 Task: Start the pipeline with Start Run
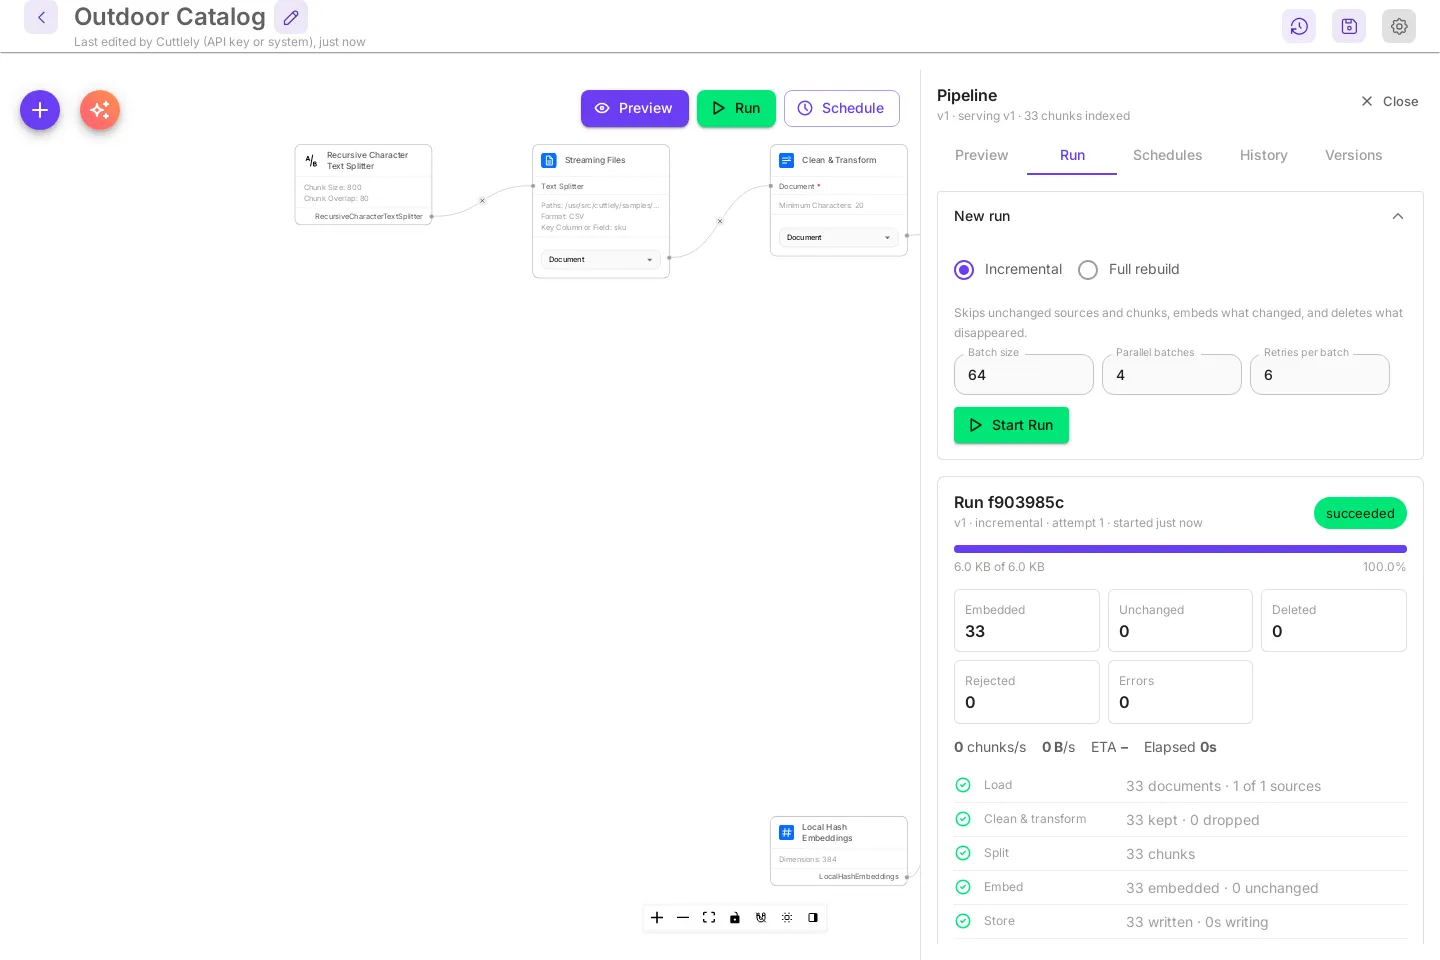click(x=1011, y=425)
